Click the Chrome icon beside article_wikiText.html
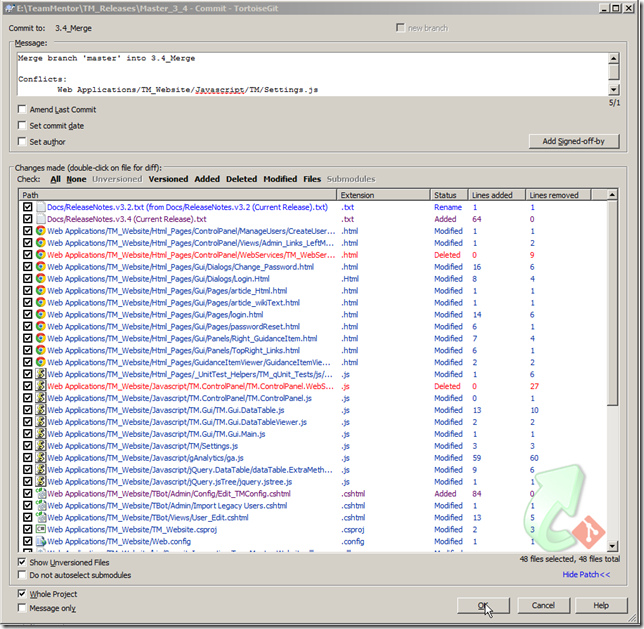The height and width of the screenshot is (629, 644). pos(40,302)
